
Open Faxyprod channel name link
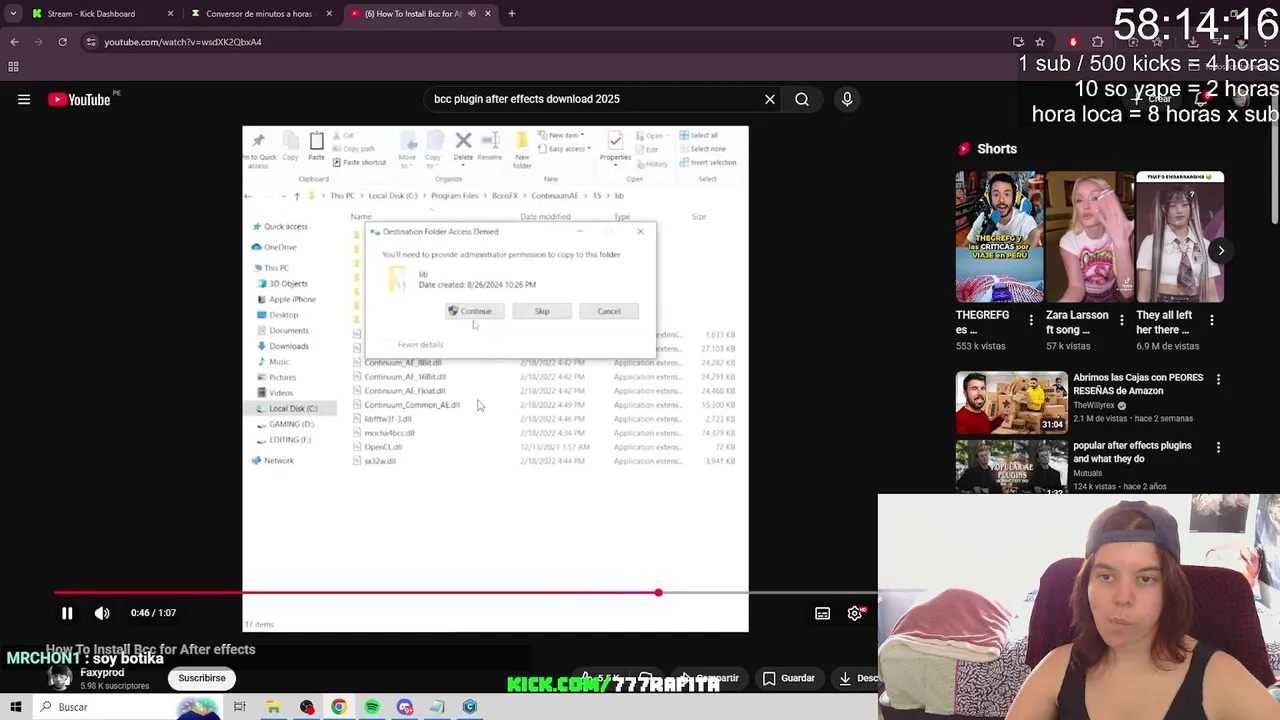point(103,673)
